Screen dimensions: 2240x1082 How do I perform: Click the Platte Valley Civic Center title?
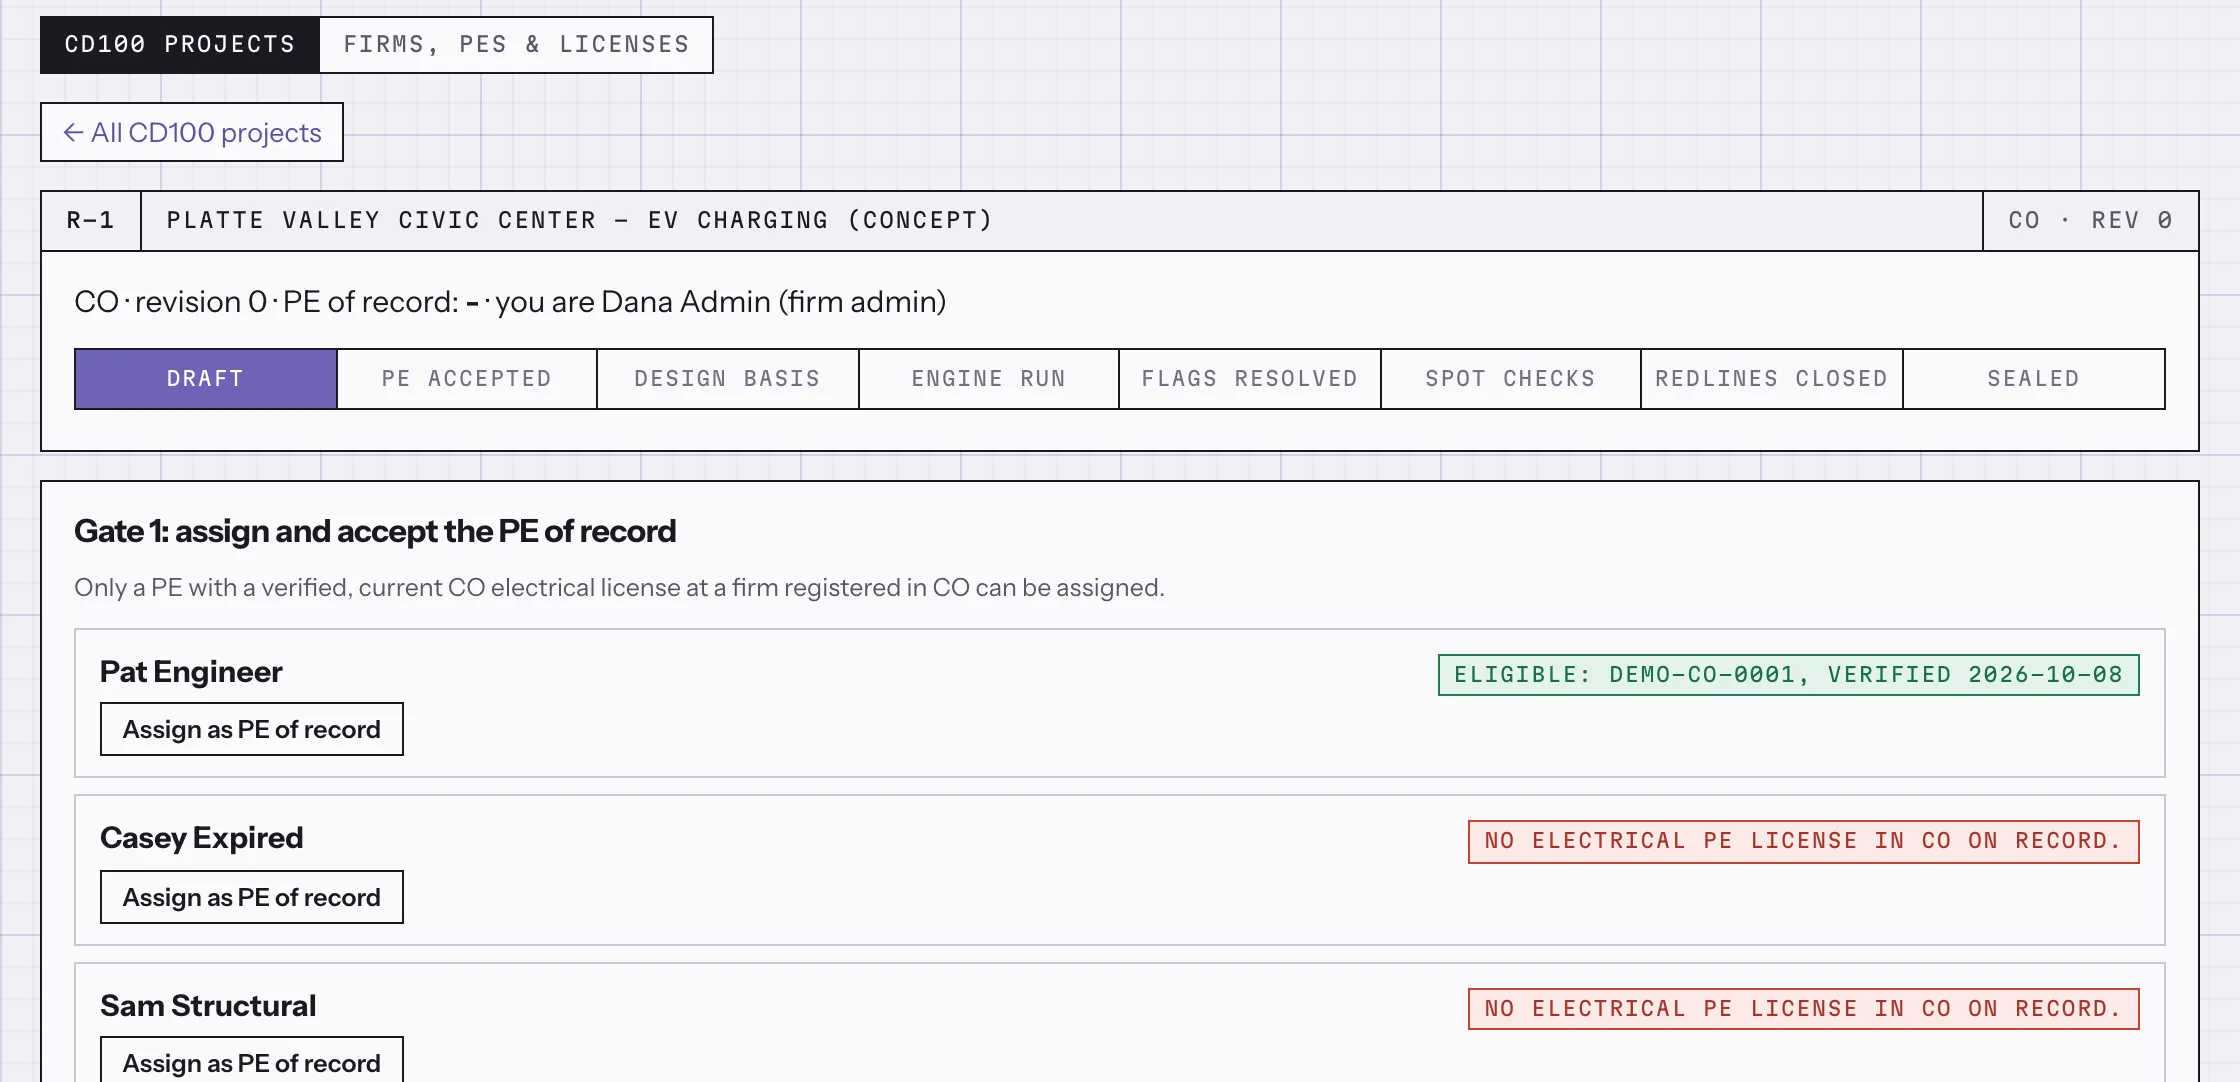[x=580, y=220]
